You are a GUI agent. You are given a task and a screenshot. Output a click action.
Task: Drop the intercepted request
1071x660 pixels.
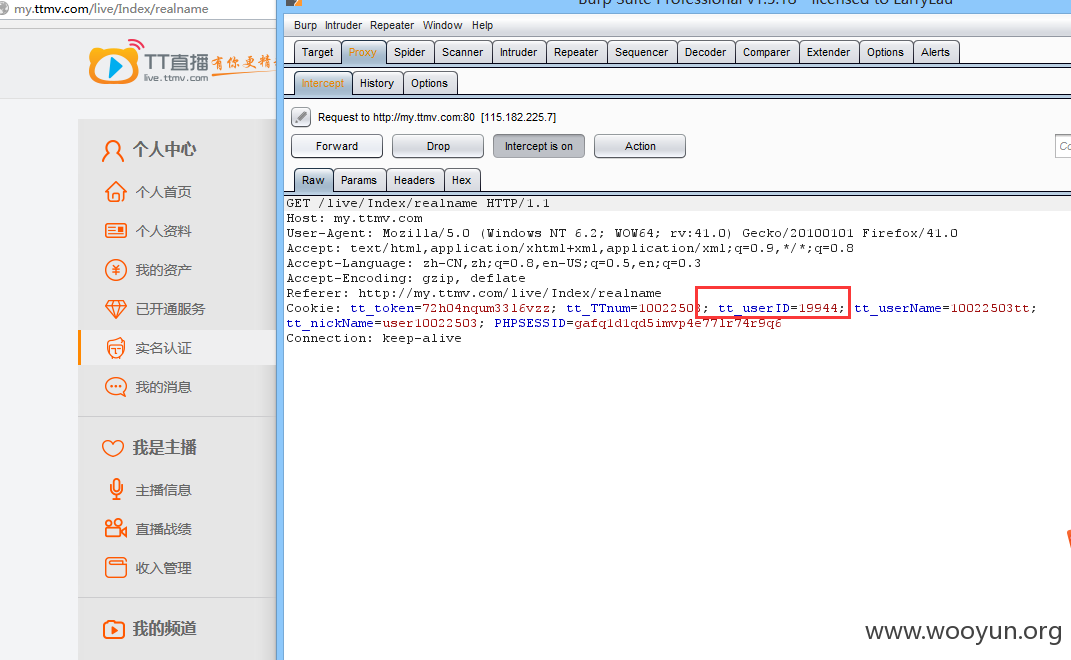pos(438,146)
